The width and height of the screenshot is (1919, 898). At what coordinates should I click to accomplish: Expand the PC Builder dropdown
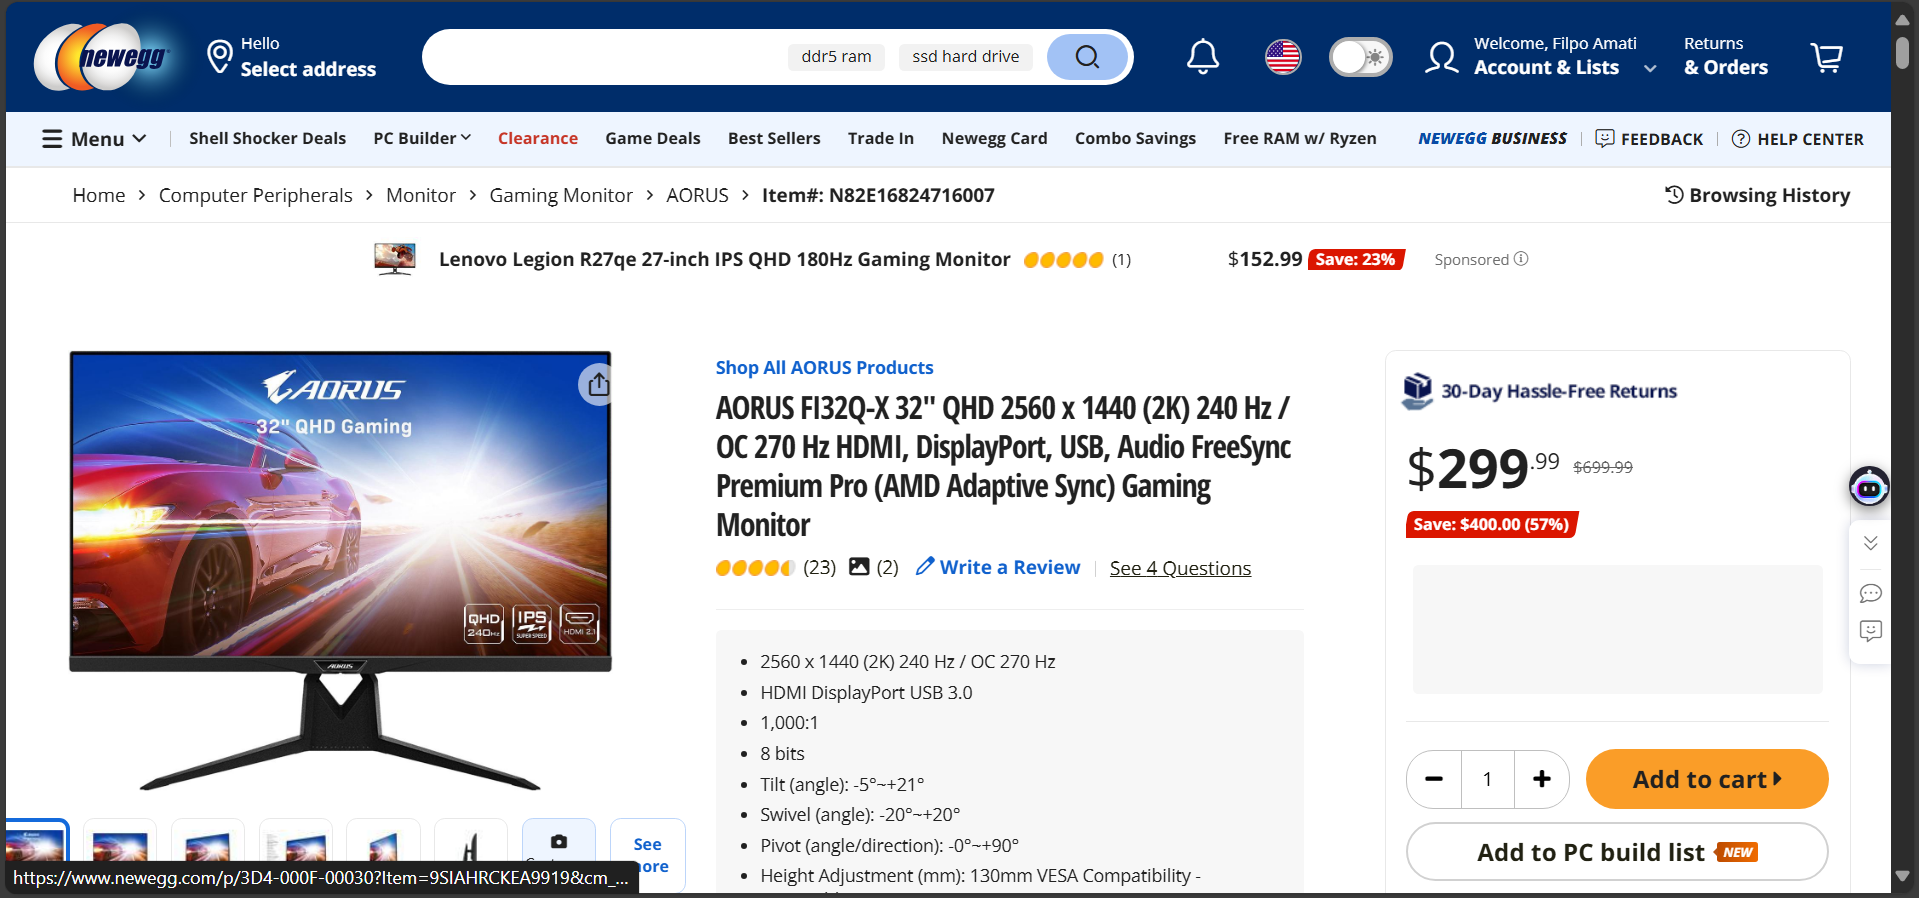pyautogui.click(x=422, y=138)
